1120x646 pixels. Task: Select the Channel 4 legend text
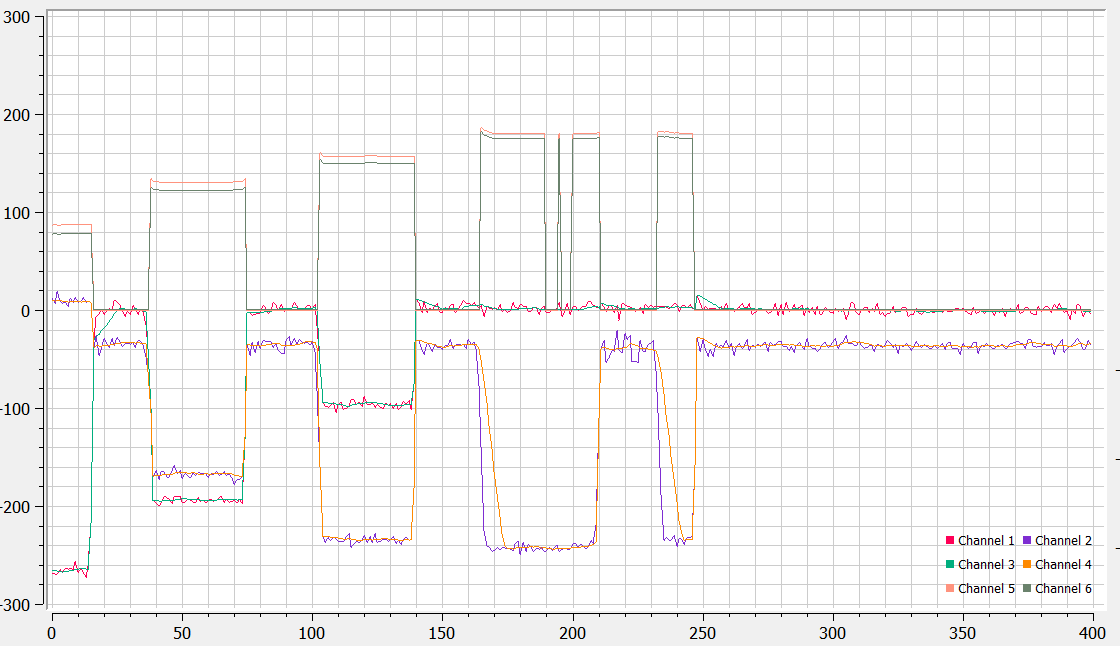(x=1063, y=565)
